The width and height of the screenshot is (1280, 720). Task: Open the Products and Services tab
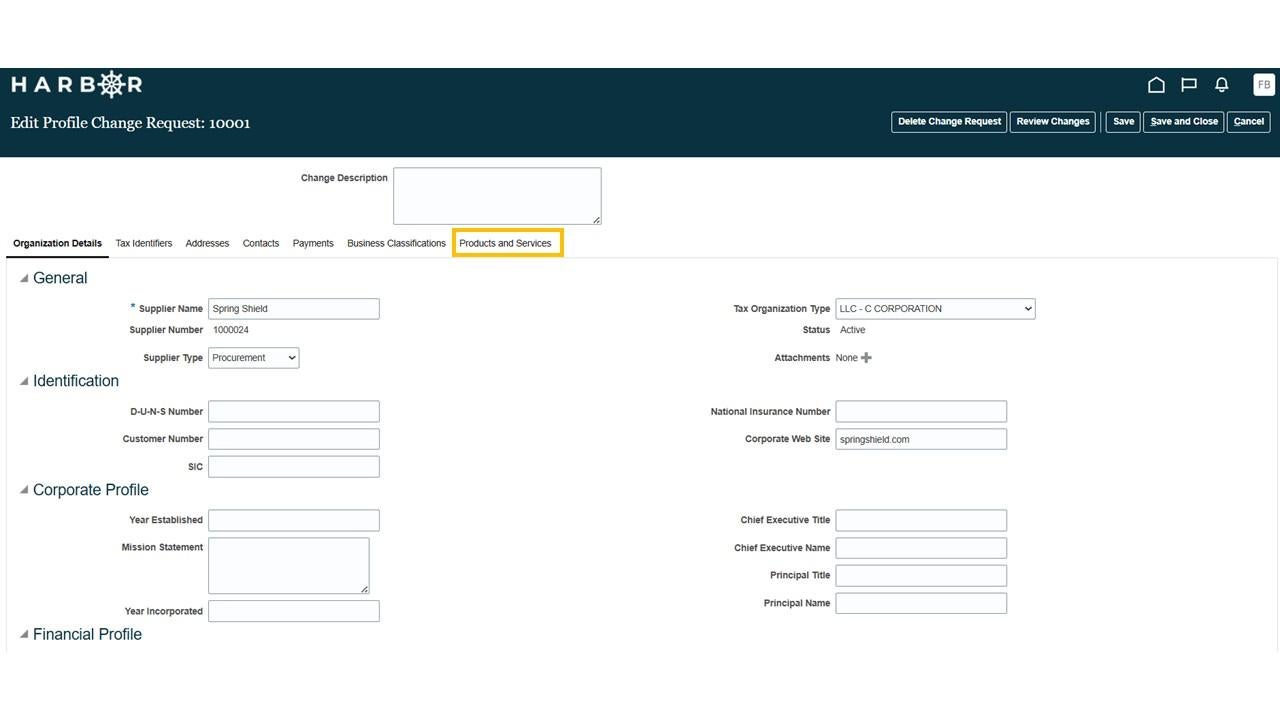[505, 243]
